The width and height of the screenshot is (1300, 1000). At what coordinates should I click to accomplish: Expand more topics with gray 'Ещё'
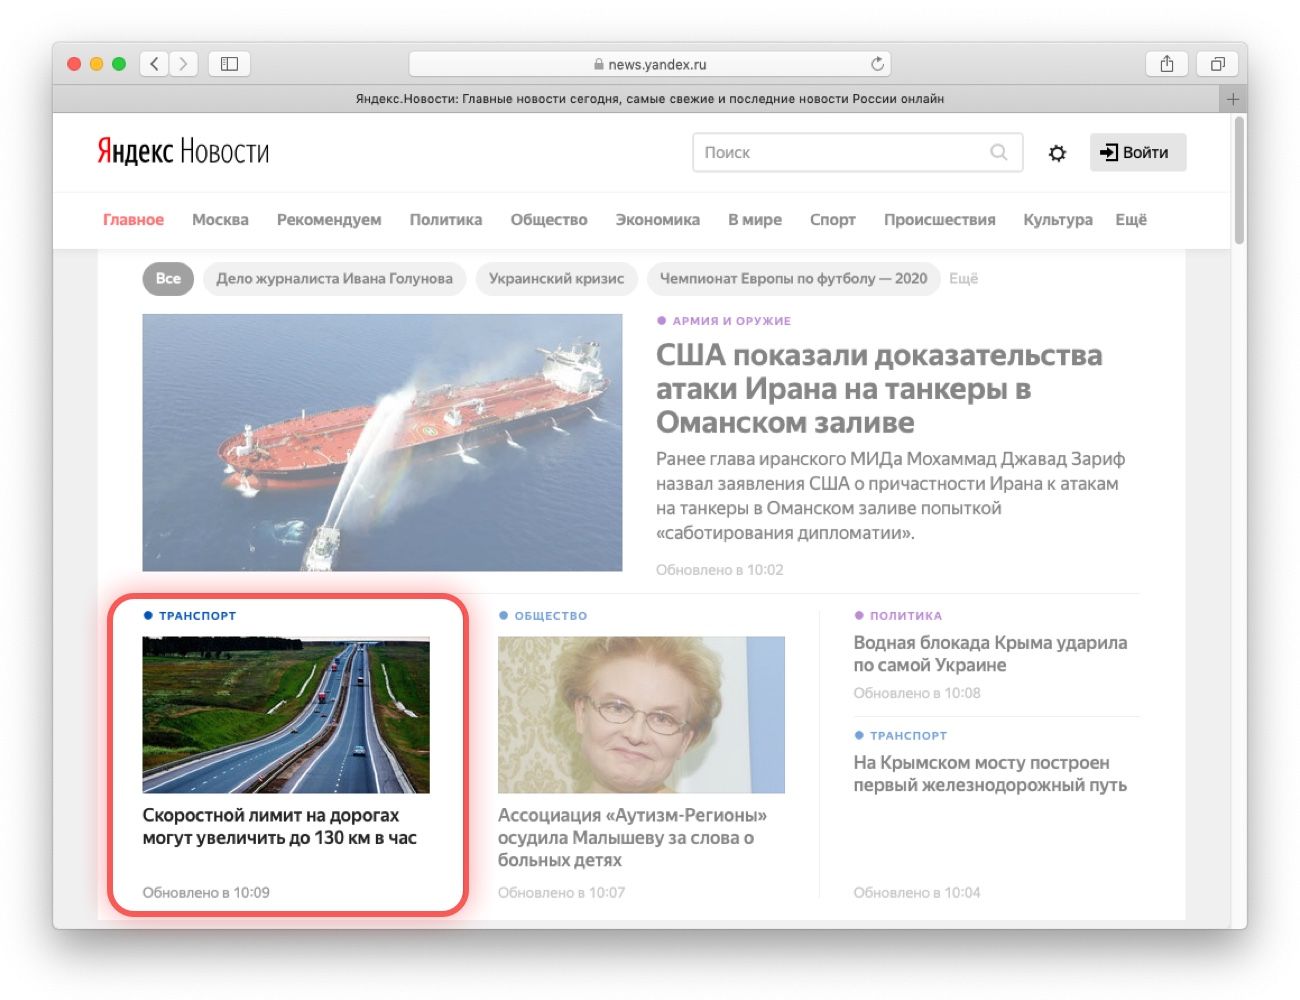963,279
